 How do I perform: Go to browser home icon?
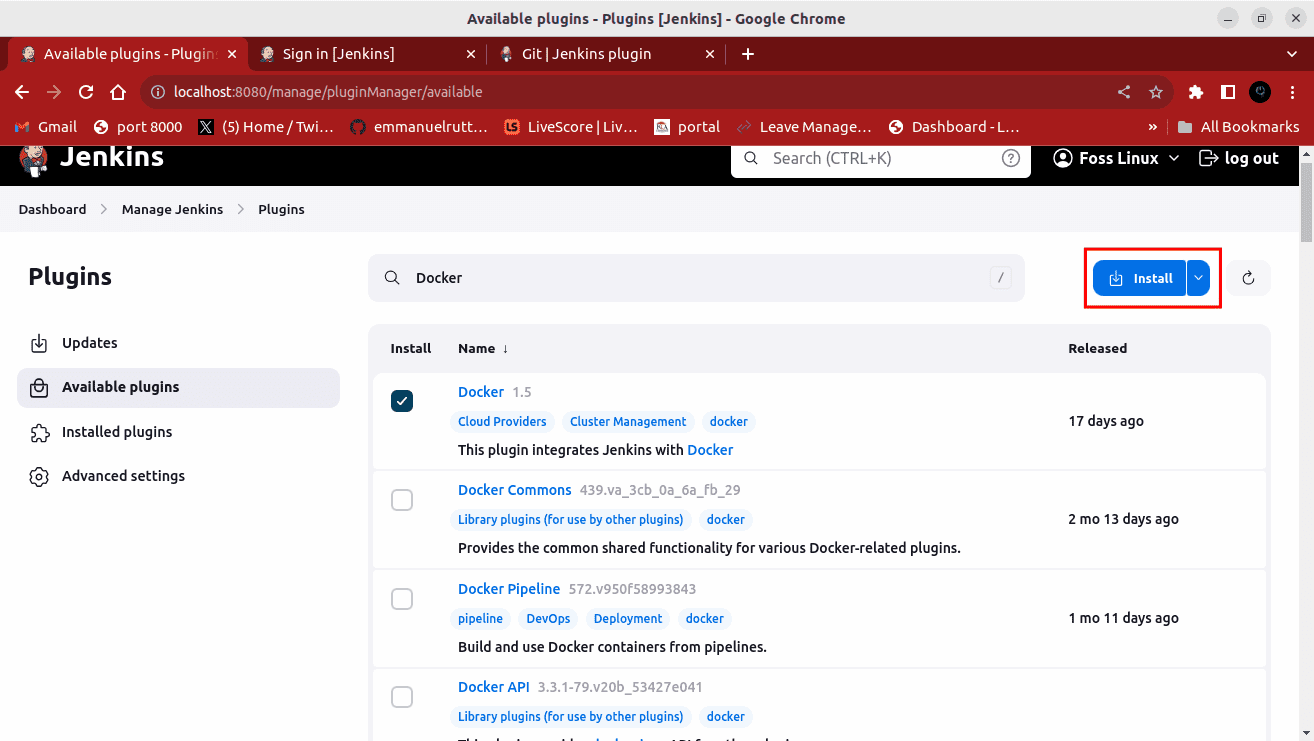(x=118, y=92)
